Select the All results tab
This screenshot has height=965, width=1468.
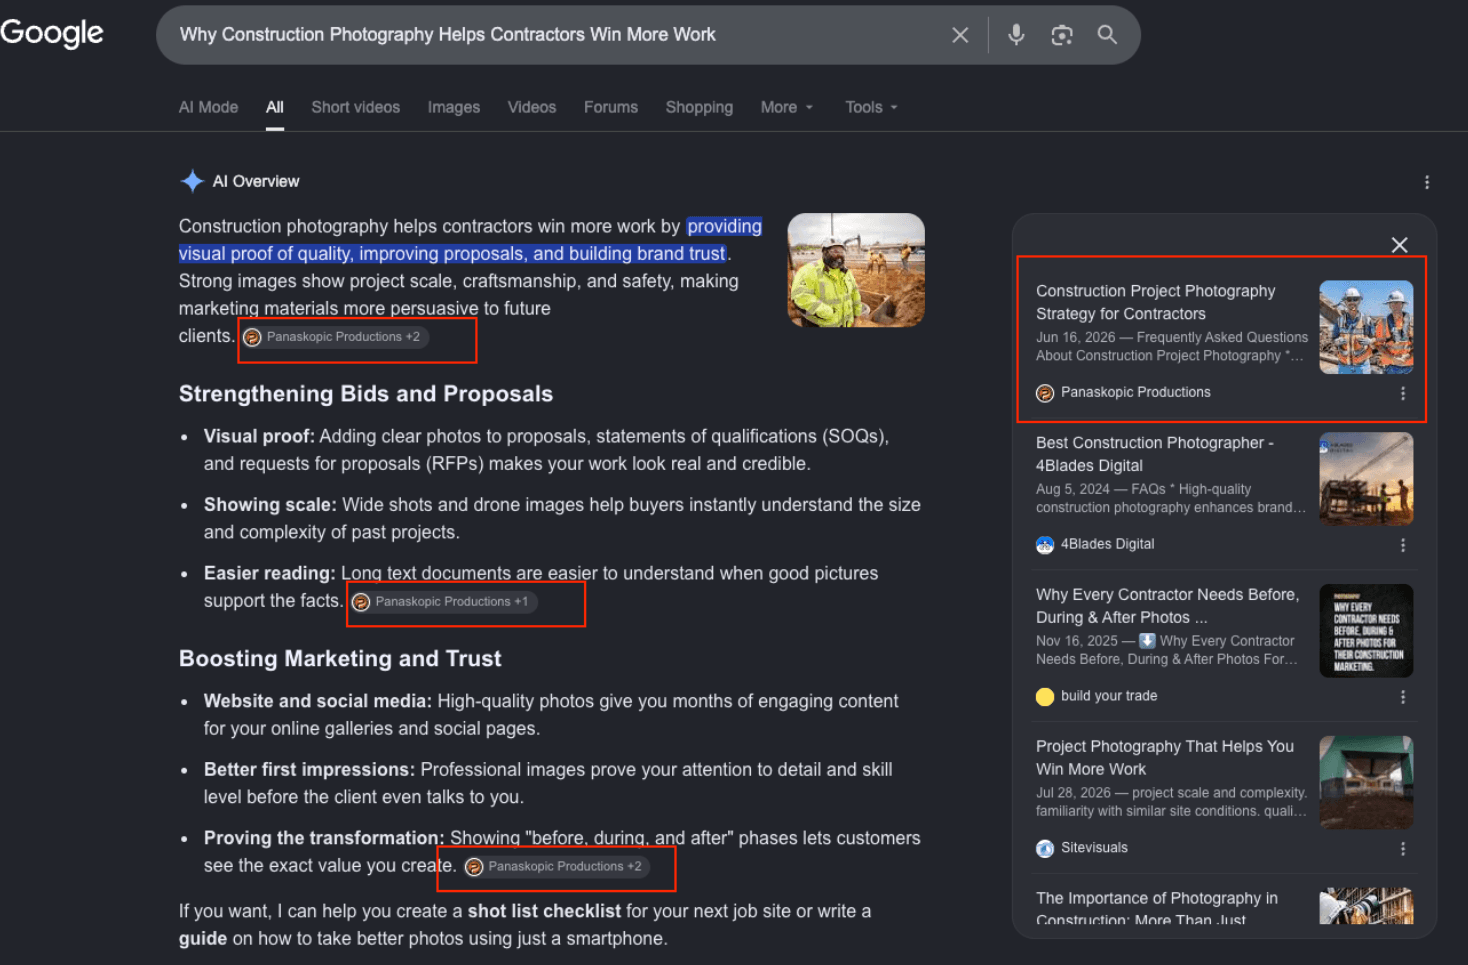[275, 107]
